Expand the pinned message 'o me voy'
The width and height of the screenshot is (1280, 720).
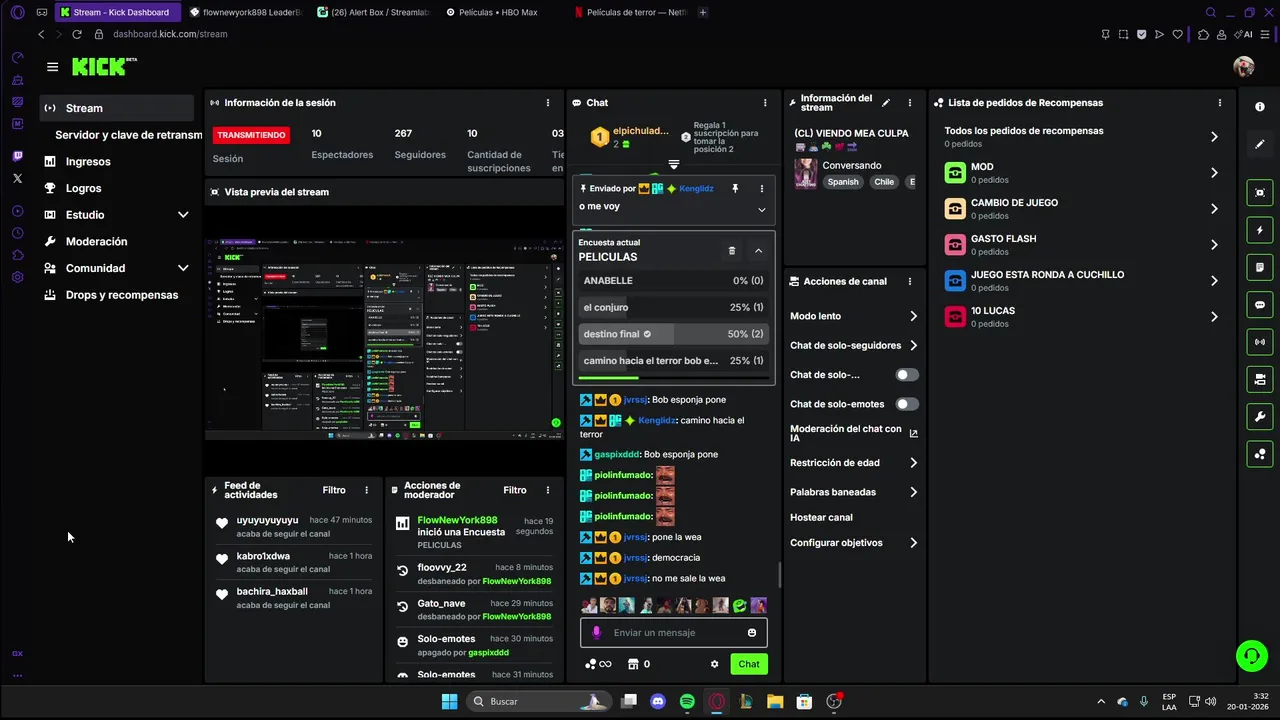[x=761, y=209]
